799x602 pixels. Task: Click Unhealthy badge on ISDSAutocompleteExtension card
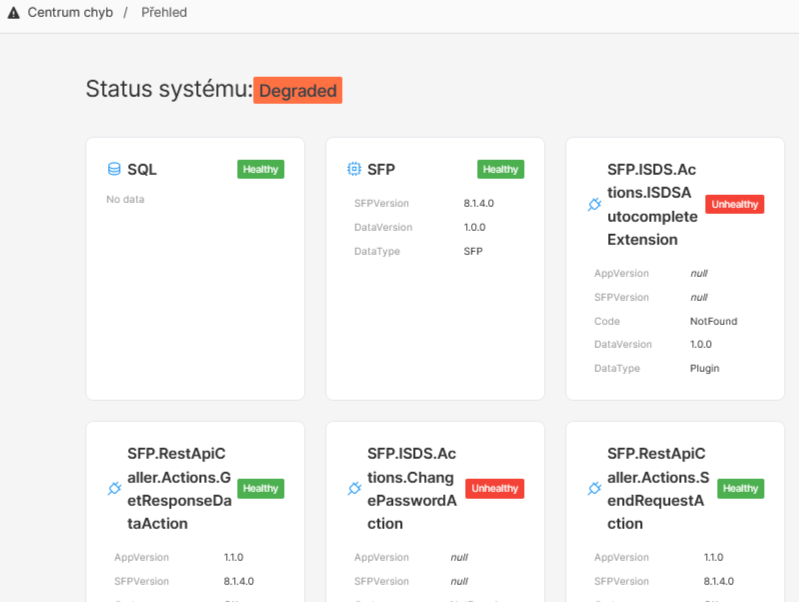pos(735,204)
